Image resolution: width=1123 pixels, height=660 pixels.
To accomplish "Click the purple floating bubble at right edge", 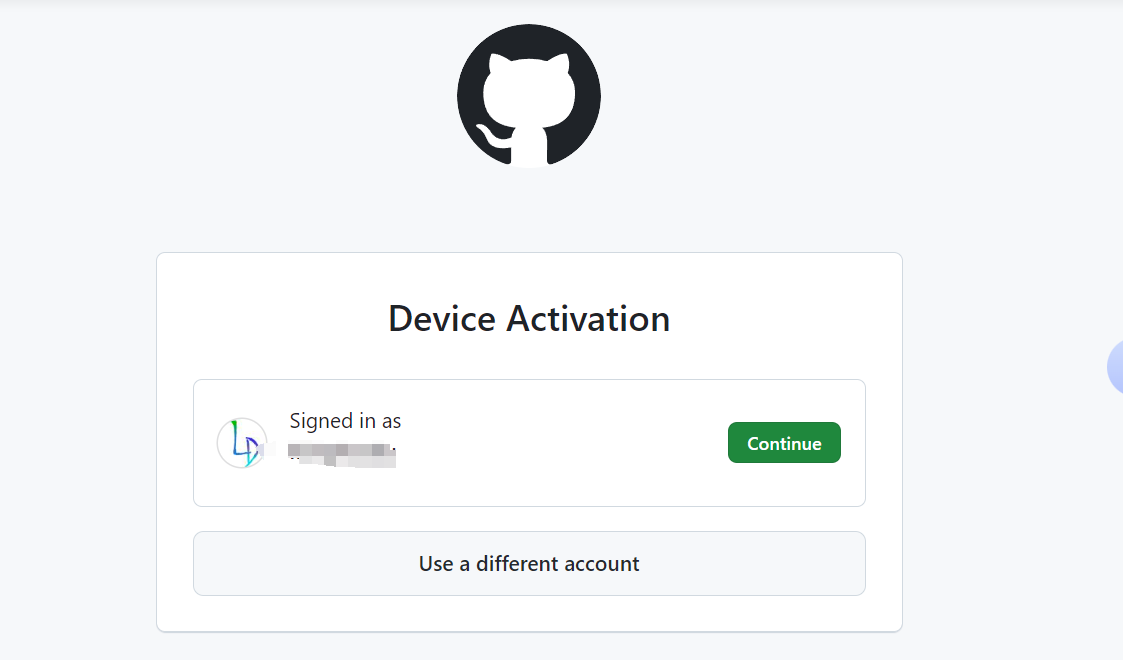I will click(x=1115, y=367).
